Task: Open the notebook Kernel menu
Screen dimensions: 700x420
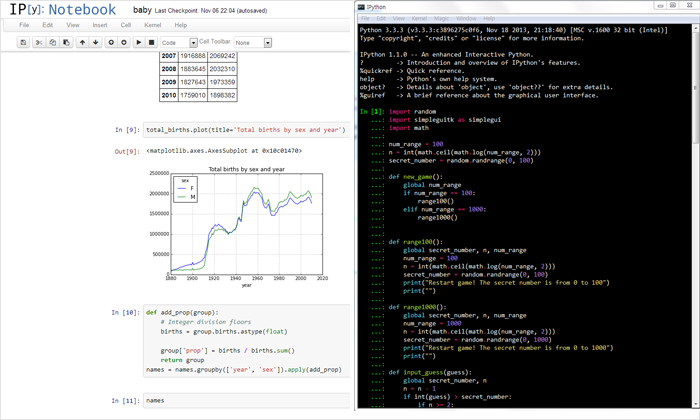Action: [152, 25]
